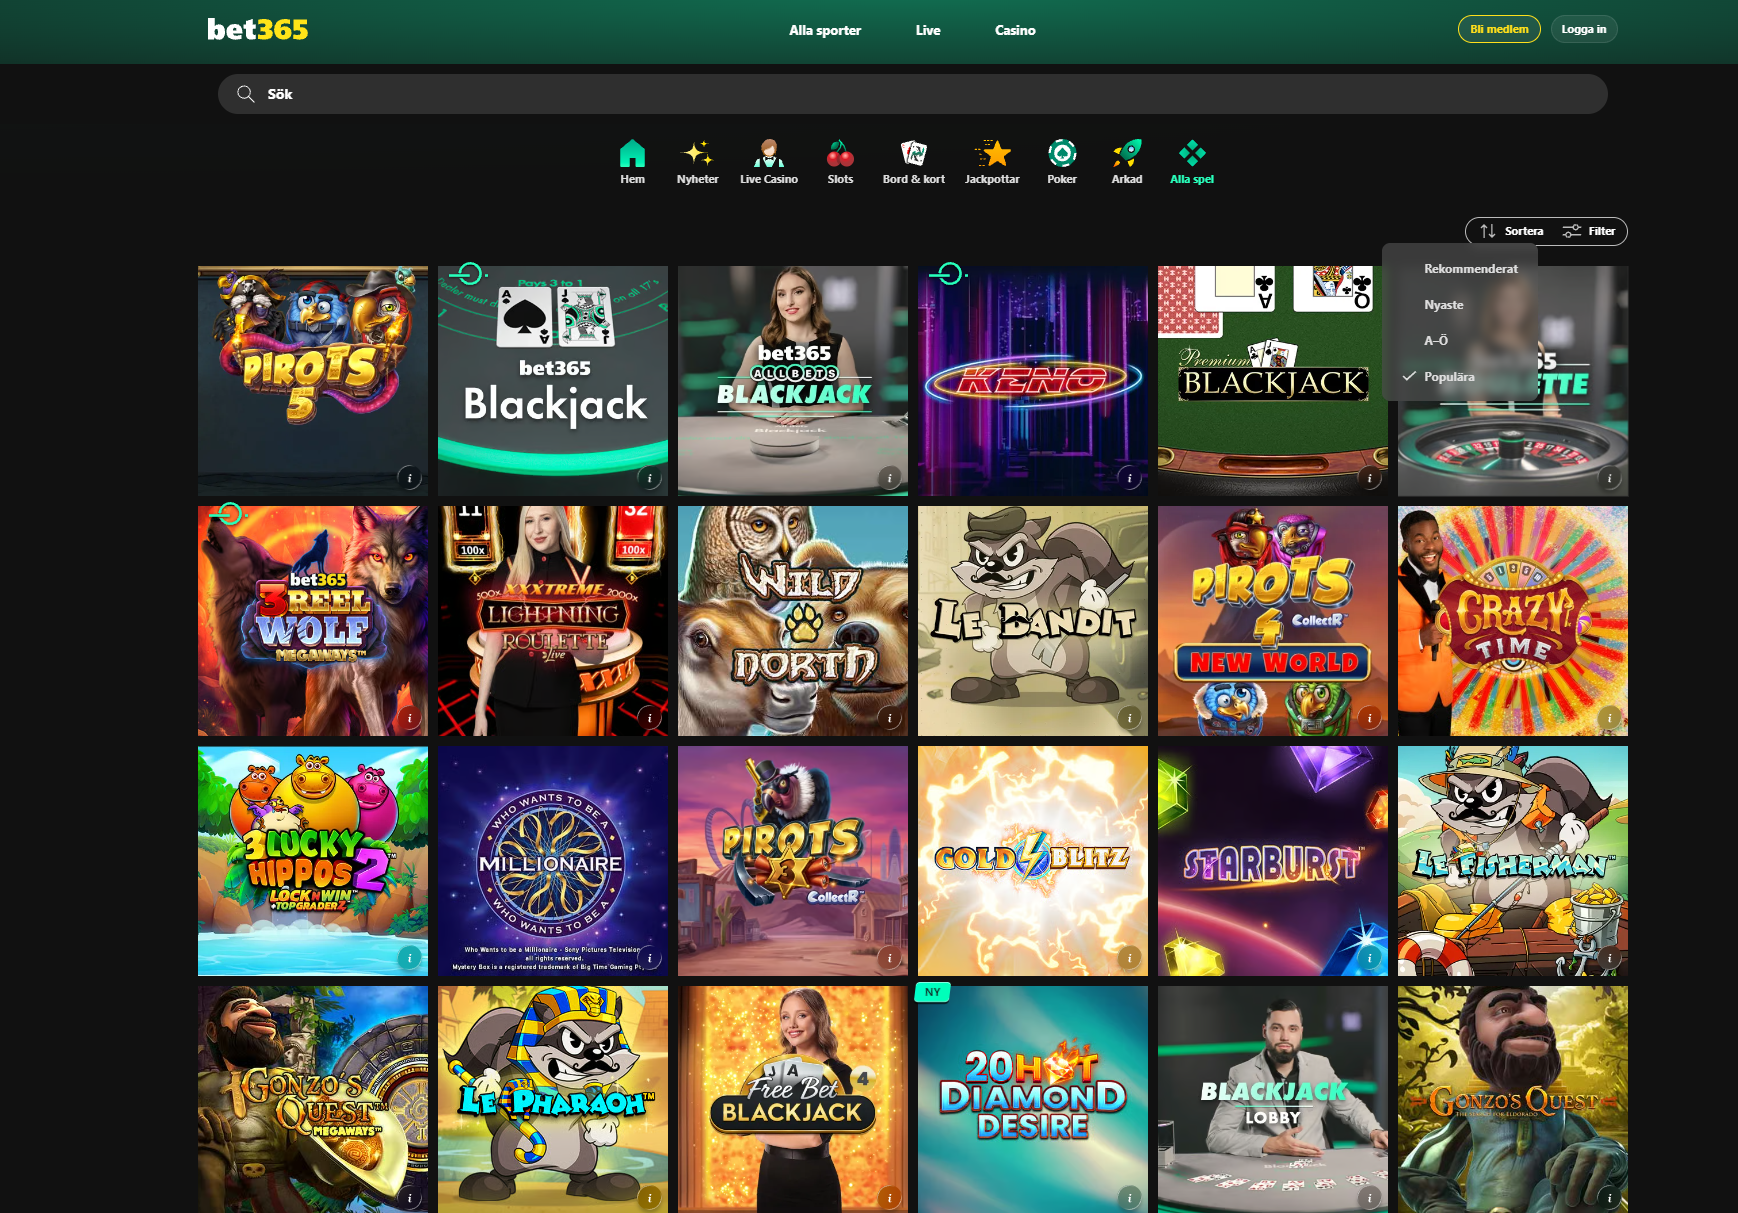Screen dimensions: 1738x1213
Task: Select the Alla spel category
Action: (1192, 162)
